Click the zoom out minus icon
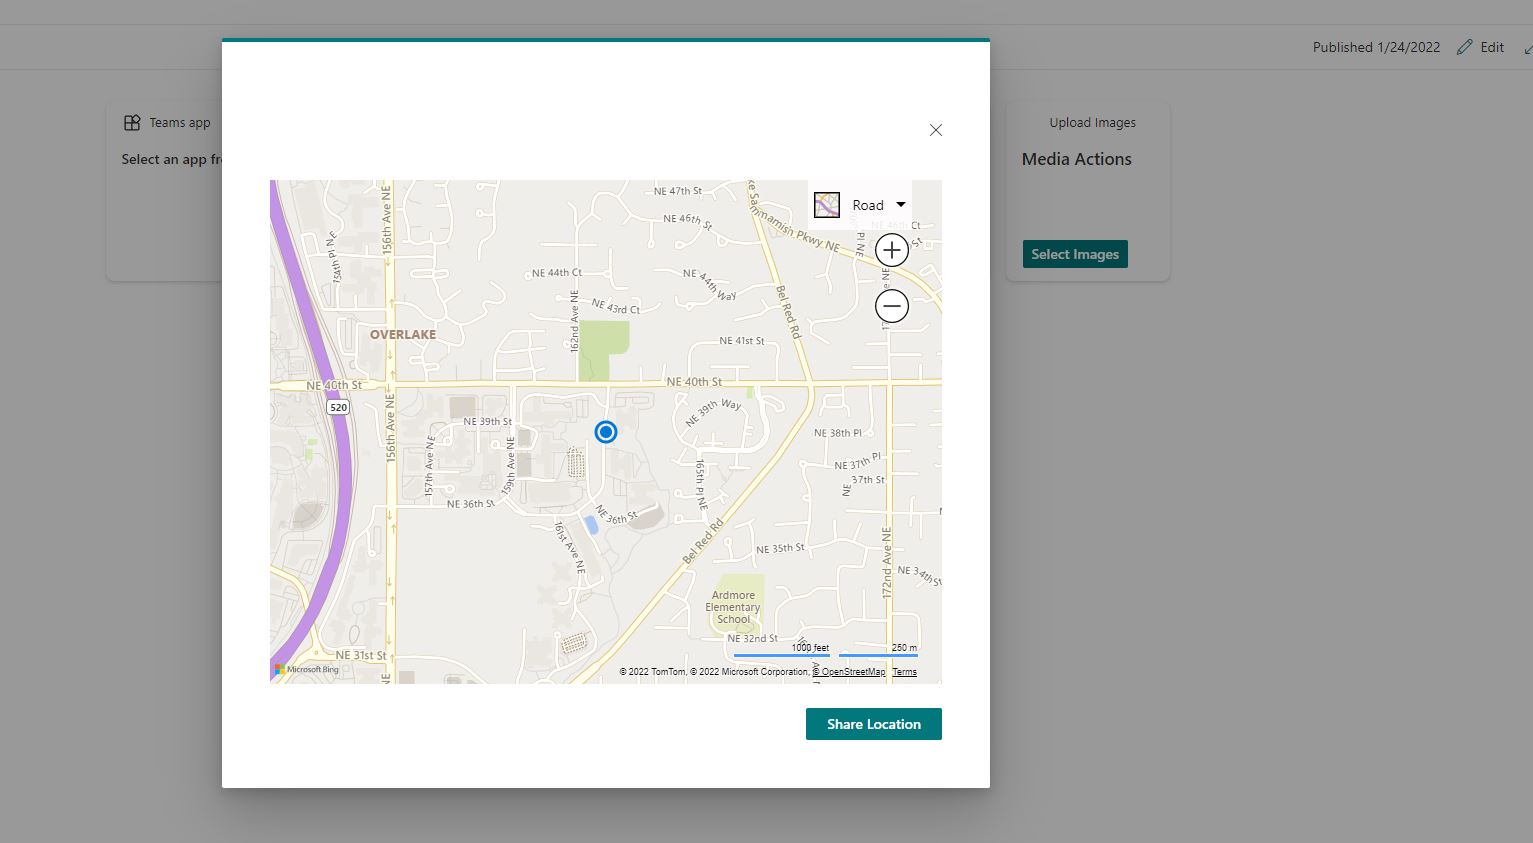The height and width of the screenshot is (843, 1533). coord(891,305)
